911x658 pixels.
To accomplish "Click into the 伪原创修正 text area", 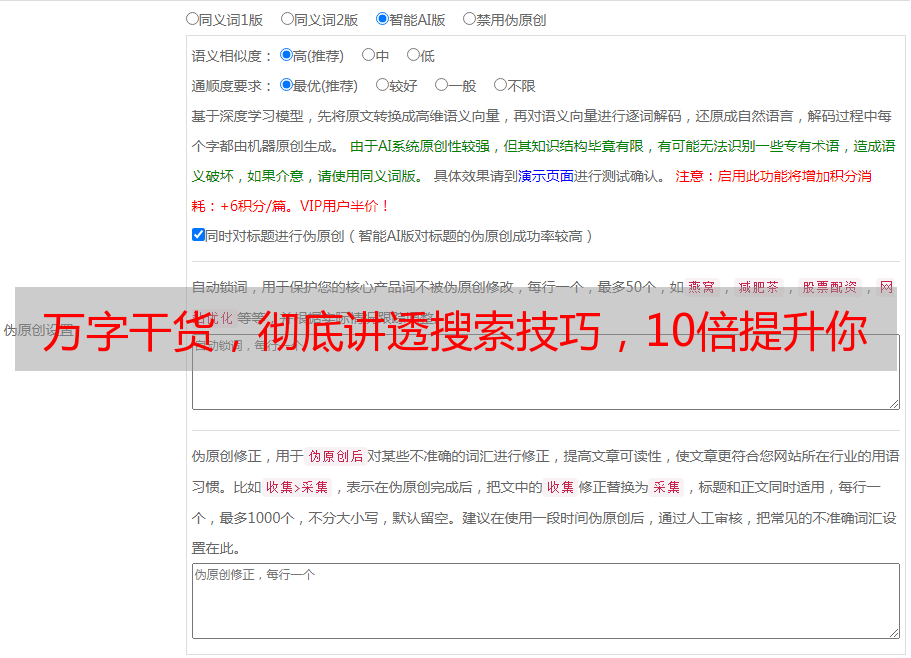I will 546,601.
